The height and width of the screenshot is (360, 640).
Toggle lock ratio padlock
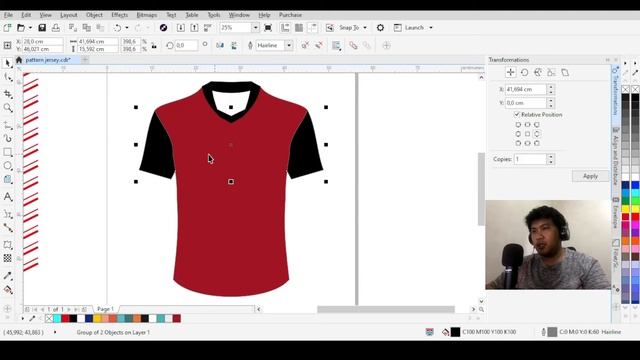(x=154, y=46)
